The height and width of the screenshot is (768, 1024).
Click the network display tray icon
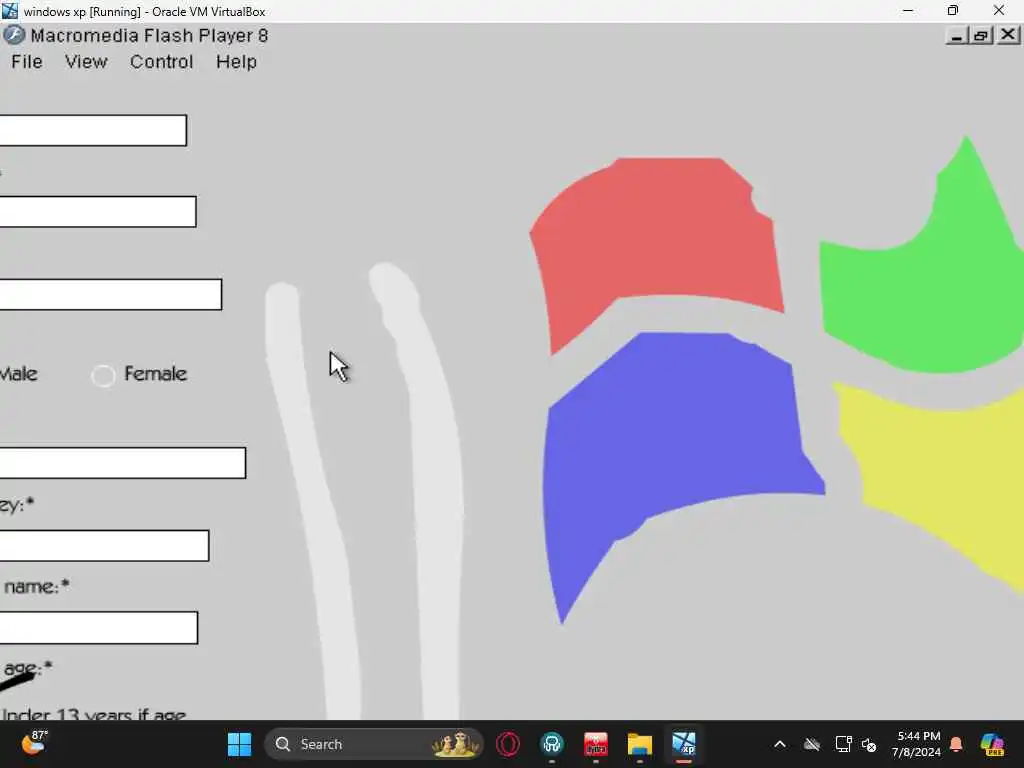843,744
